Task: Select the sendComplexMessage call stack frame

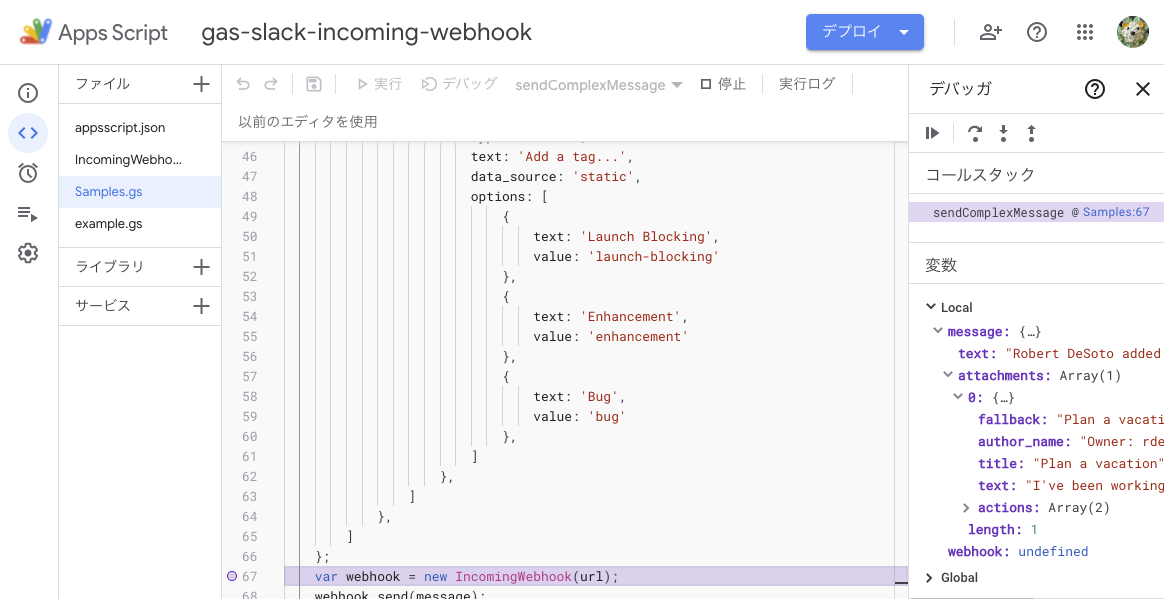Action: (1036, 212)
